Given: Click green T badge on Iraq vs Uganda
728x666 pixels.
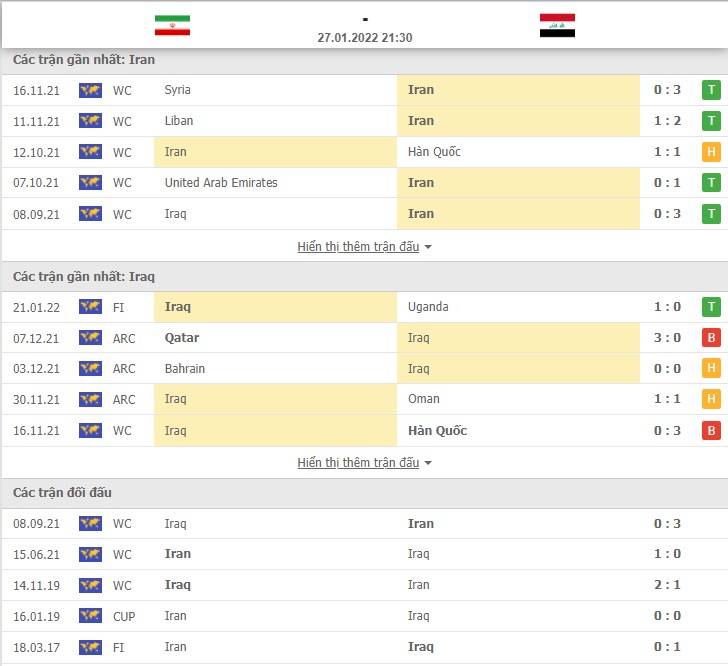Looking at the screenshot, I should point(711,307).
